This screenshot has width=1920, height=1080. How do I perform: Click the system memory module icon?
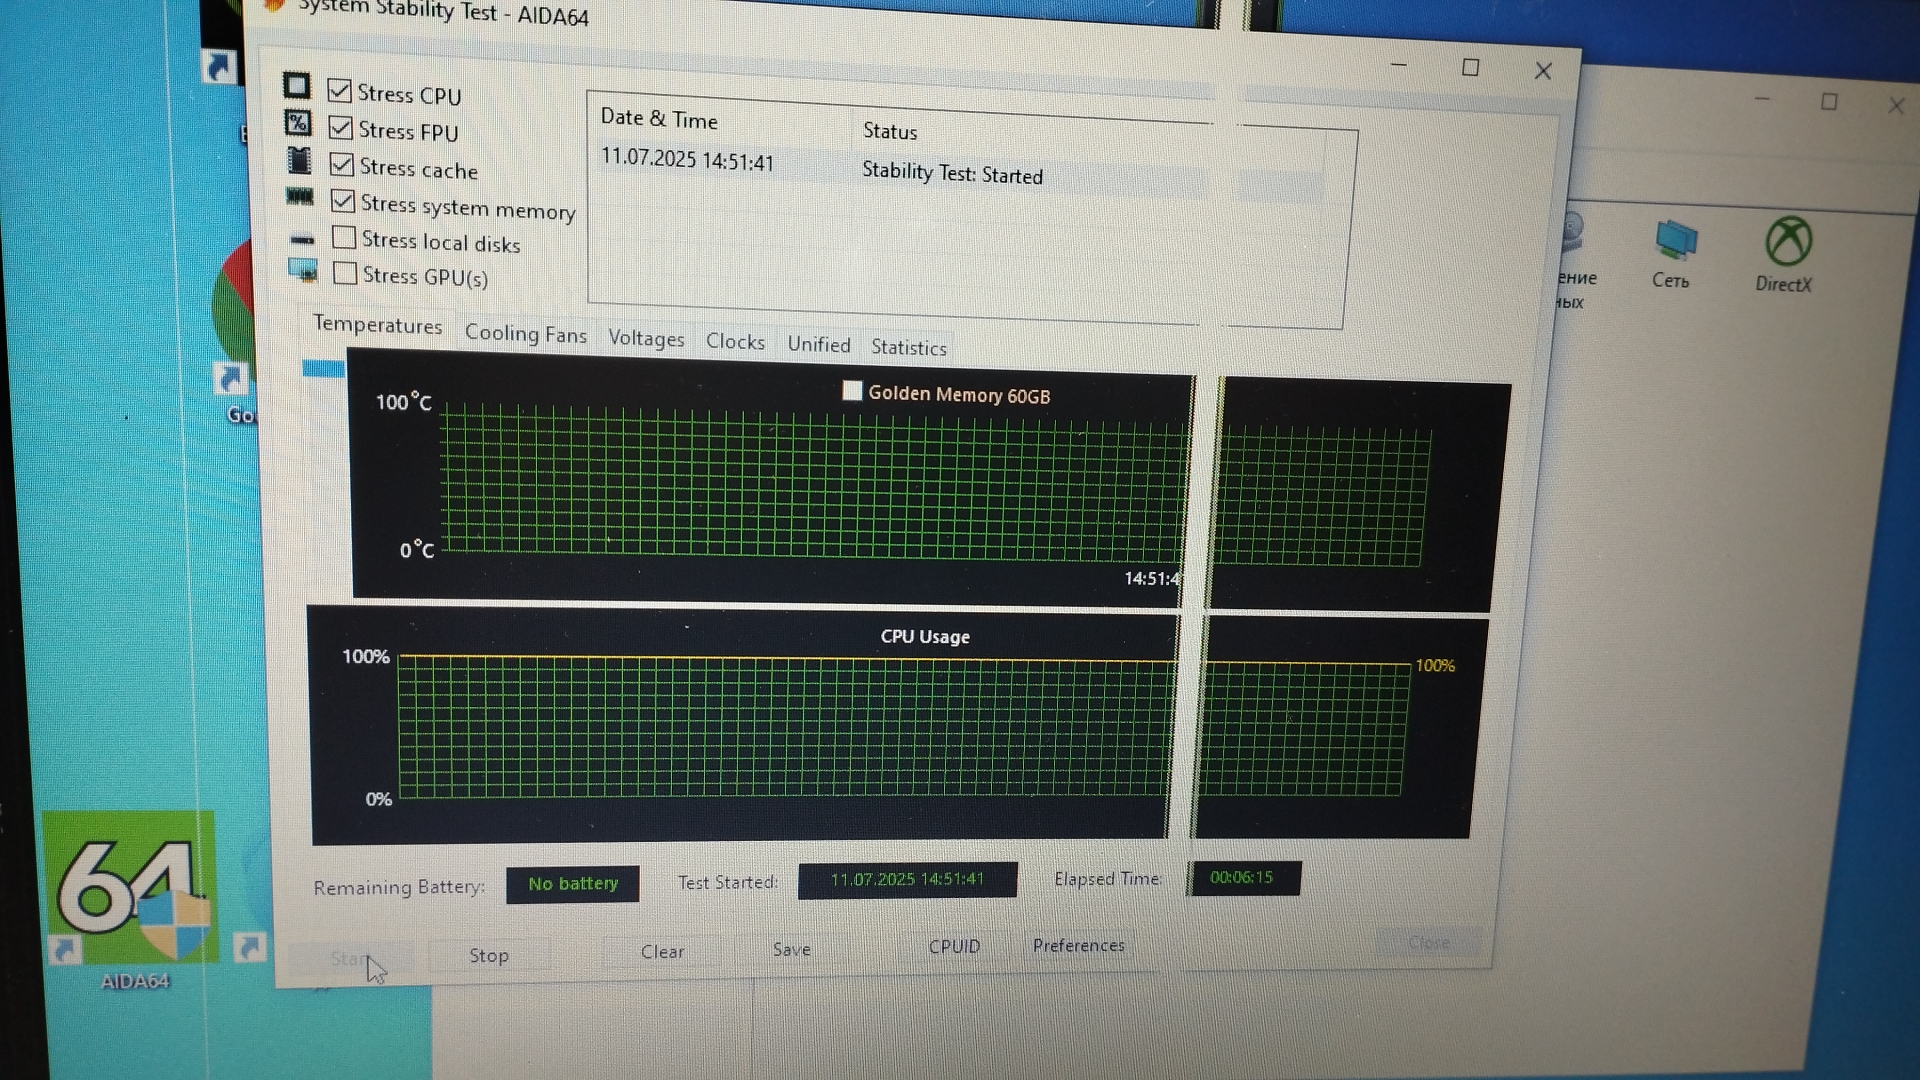pos(300,196)
